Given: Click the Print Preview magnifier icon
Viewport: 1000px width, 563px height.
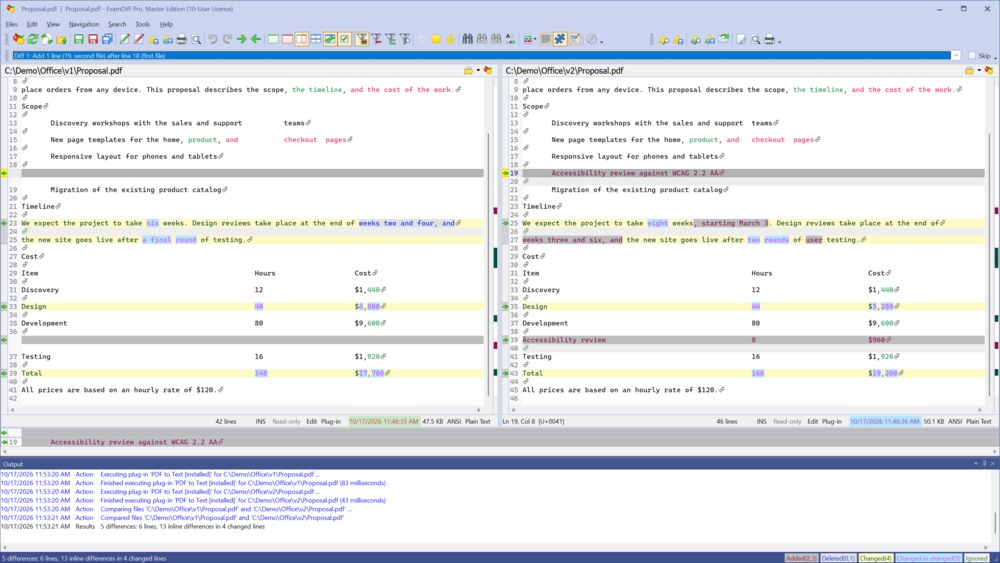Looking at the screenshot, I should 196,40.
